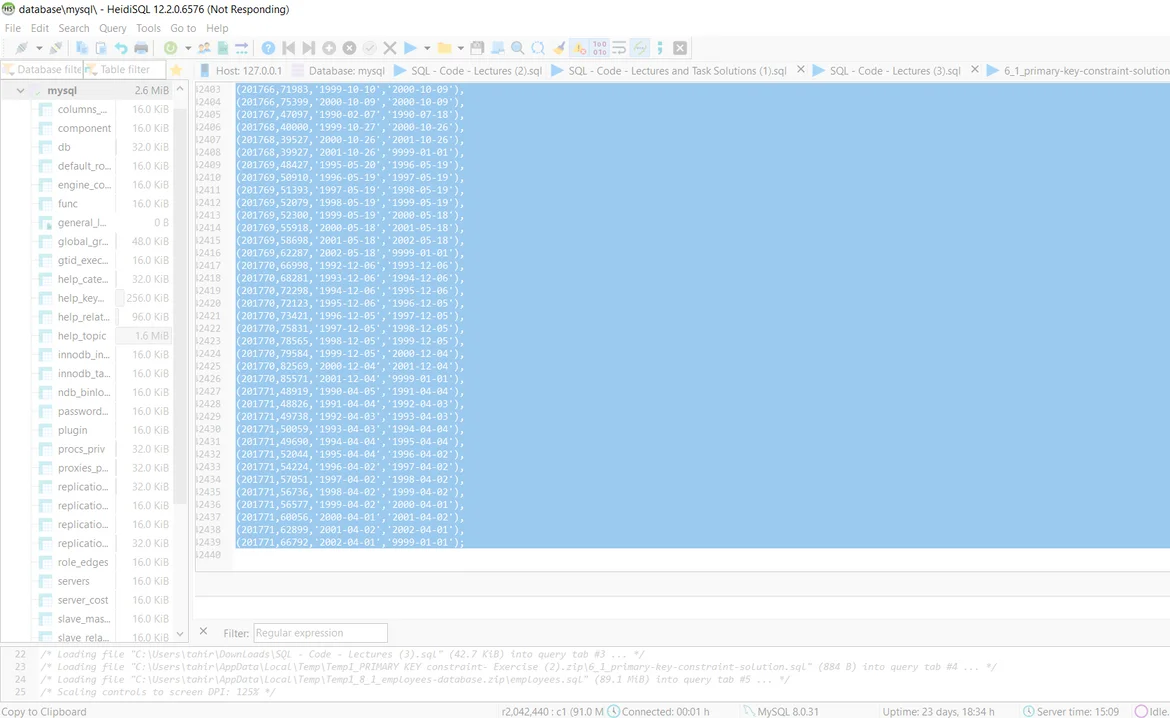Viewport: 1170px width, 718px height.
Task: Toggle the wrap long lines button
Action: [619, 48]
